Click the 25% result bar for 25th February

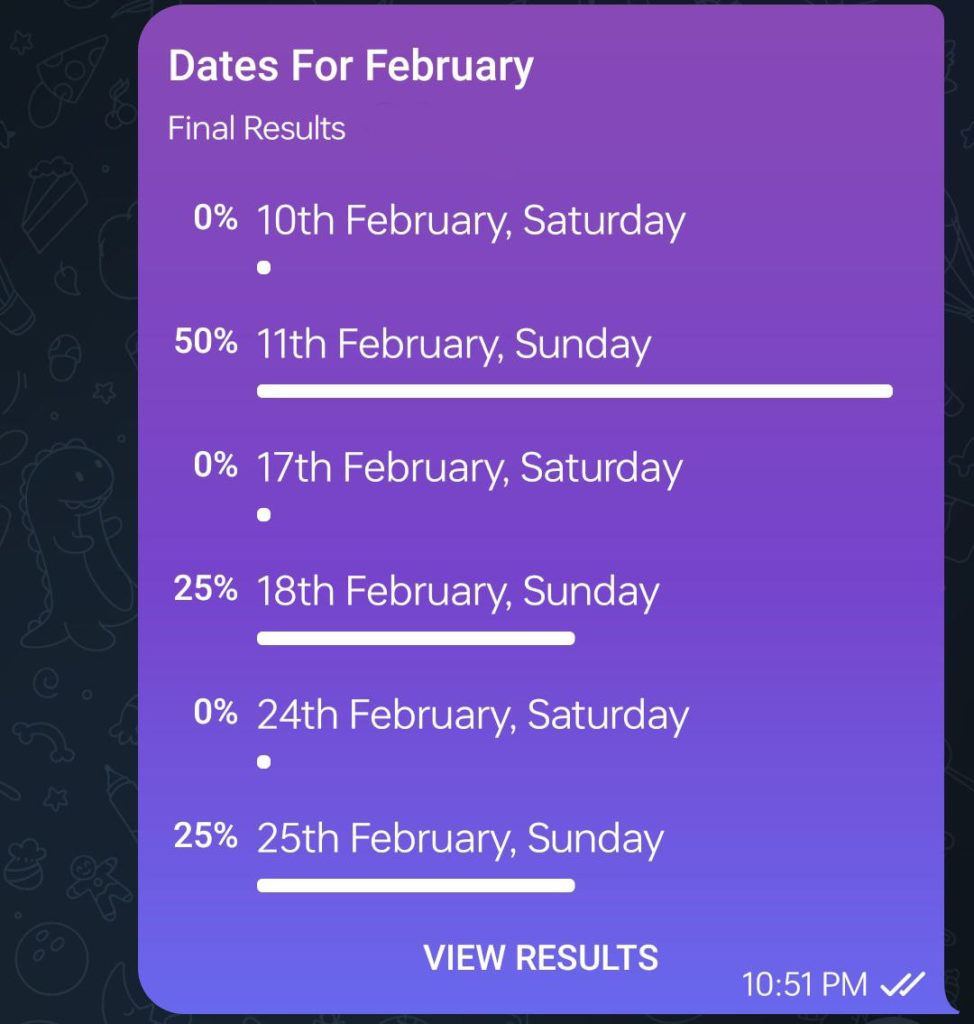pyautogui.click(x=415, y=886)
